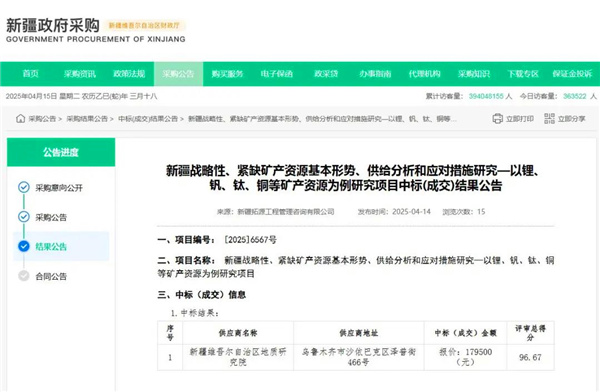The height and width of the screenshot is (392, 600).
Task: Click the 评审总得分 column header
Action: tap(530, 333)
